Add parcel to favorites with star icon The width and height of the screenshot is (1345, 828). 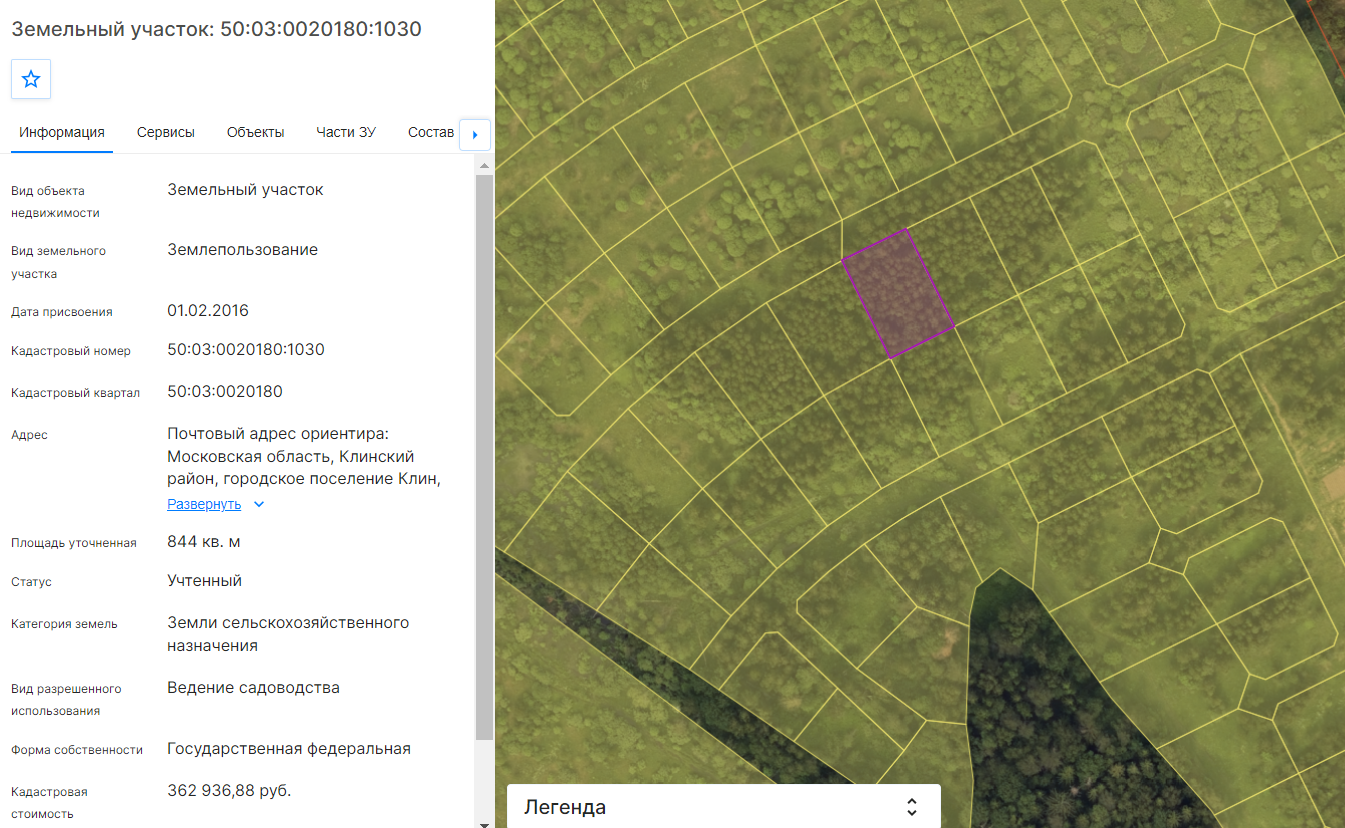click(31, 79)
